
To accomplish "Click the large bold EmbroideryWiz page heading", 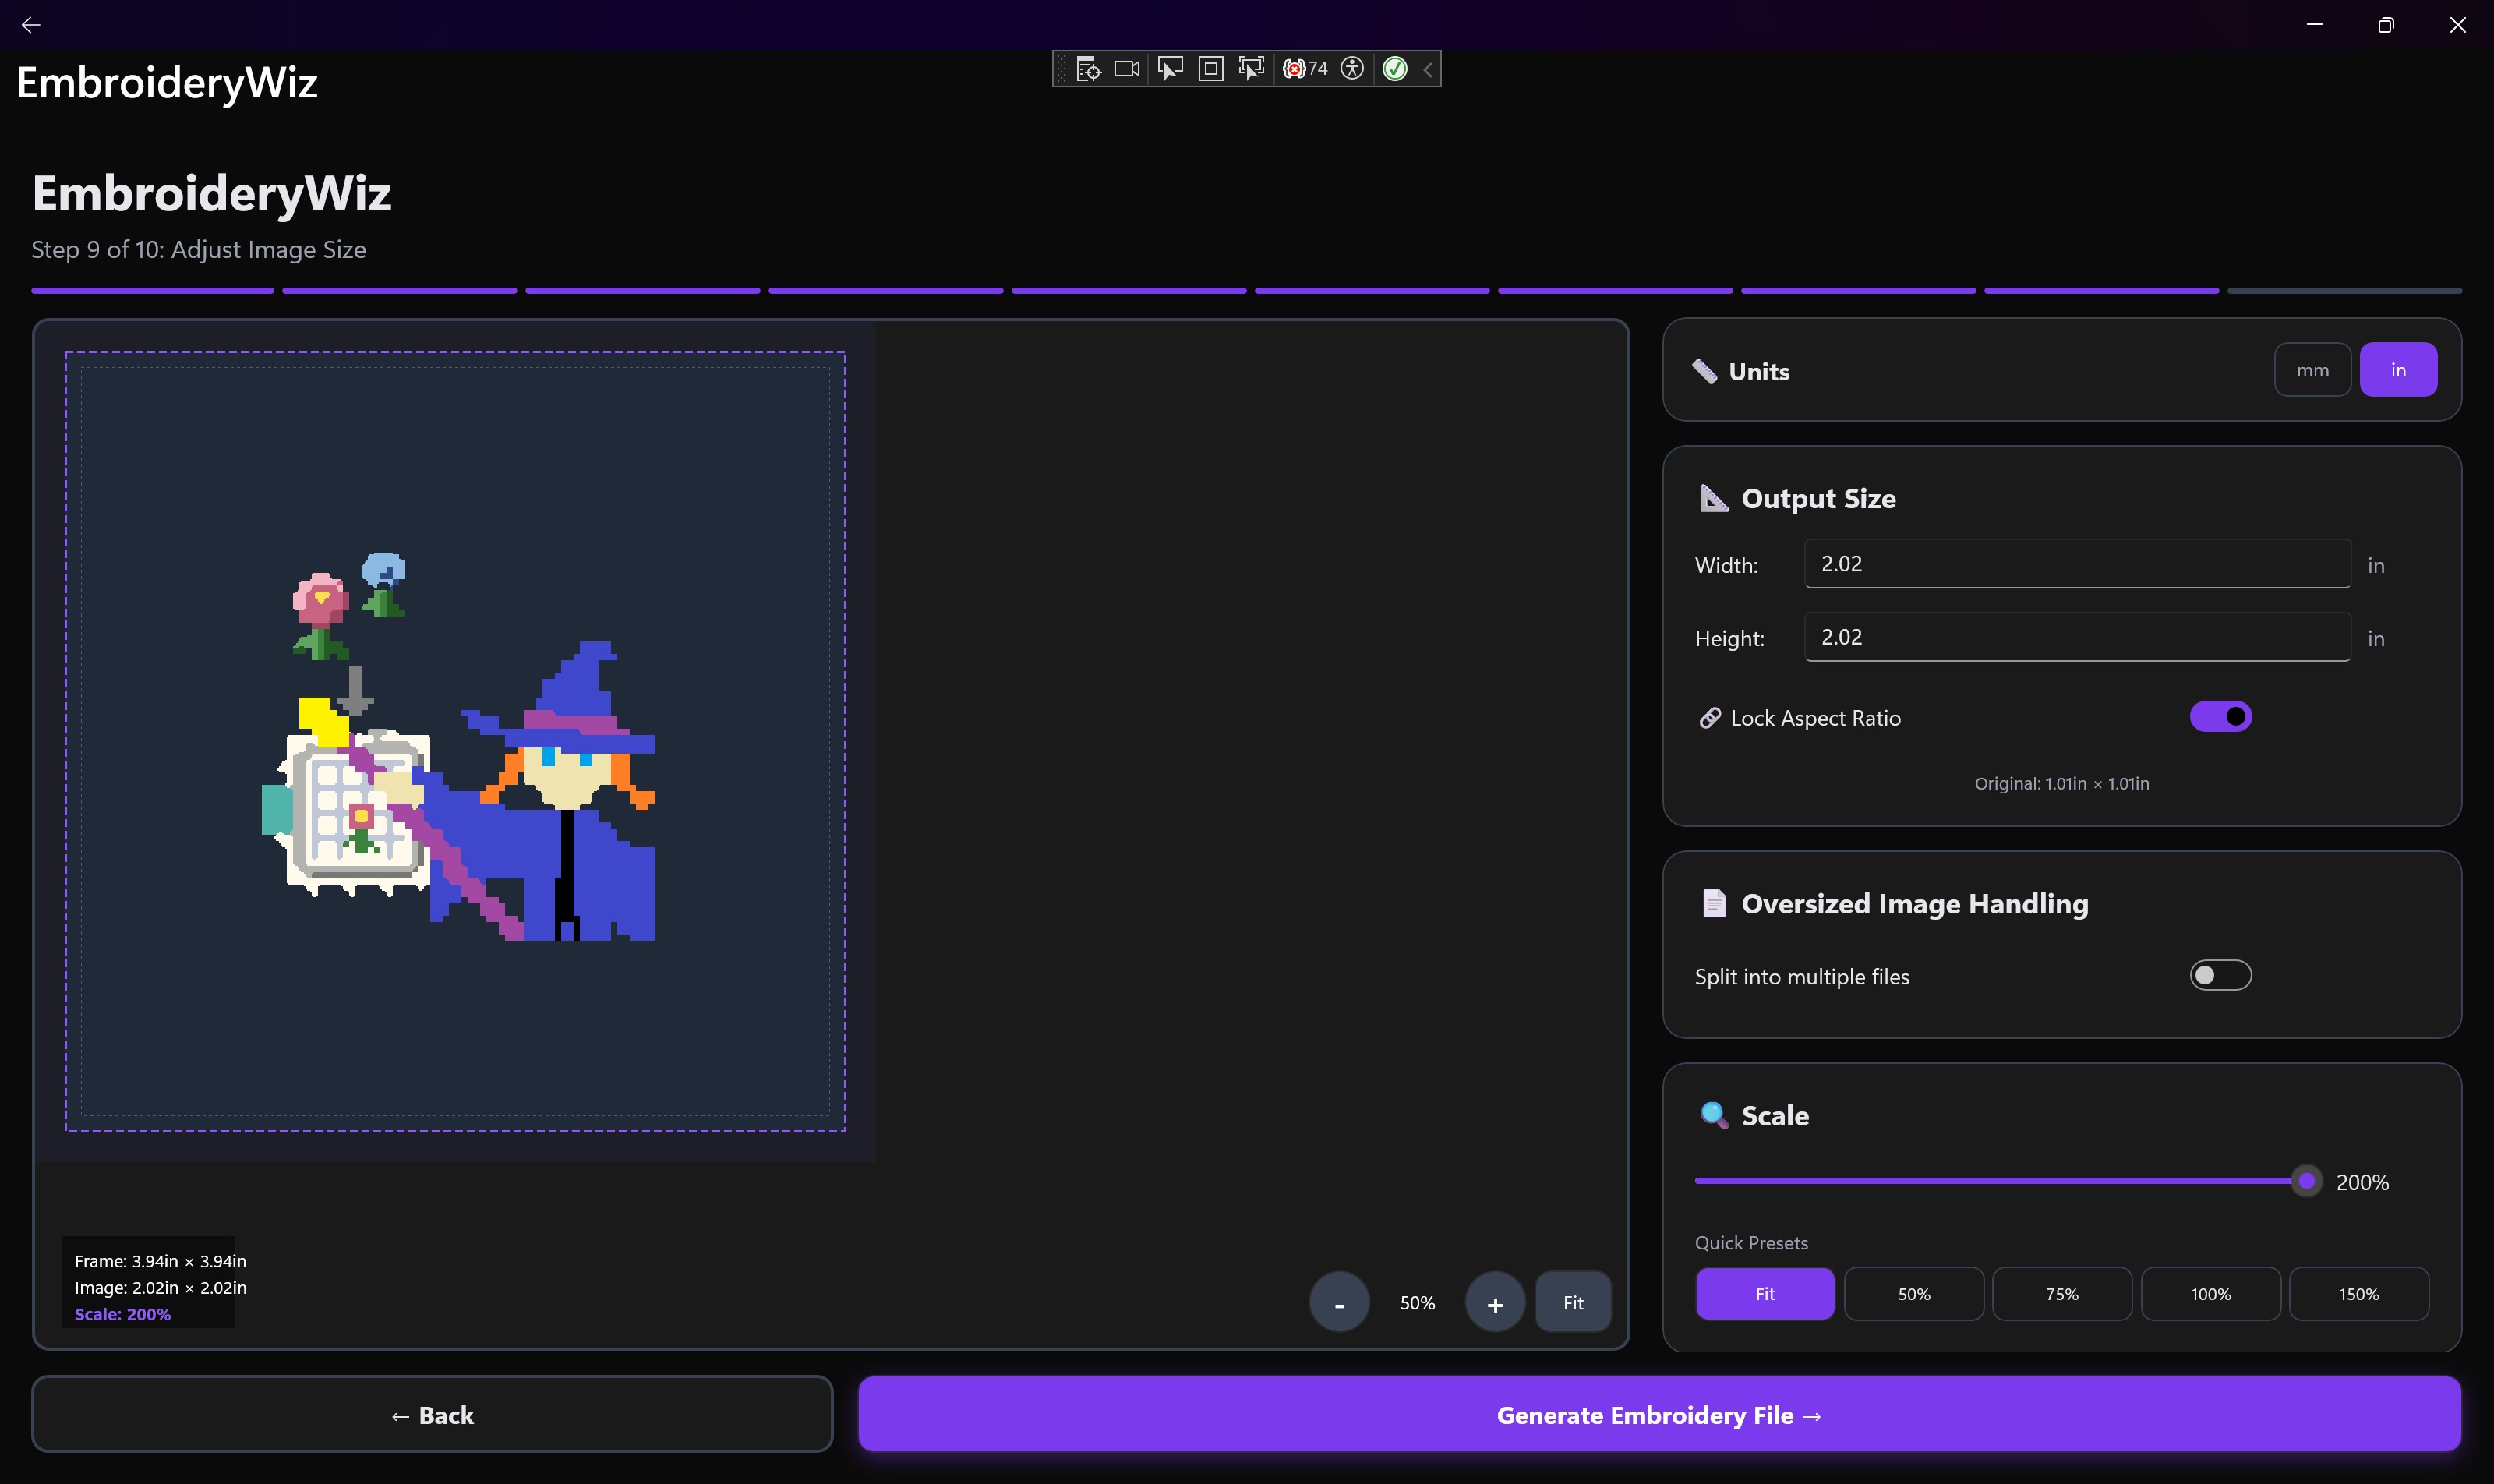I will click(x=212, y=194).
